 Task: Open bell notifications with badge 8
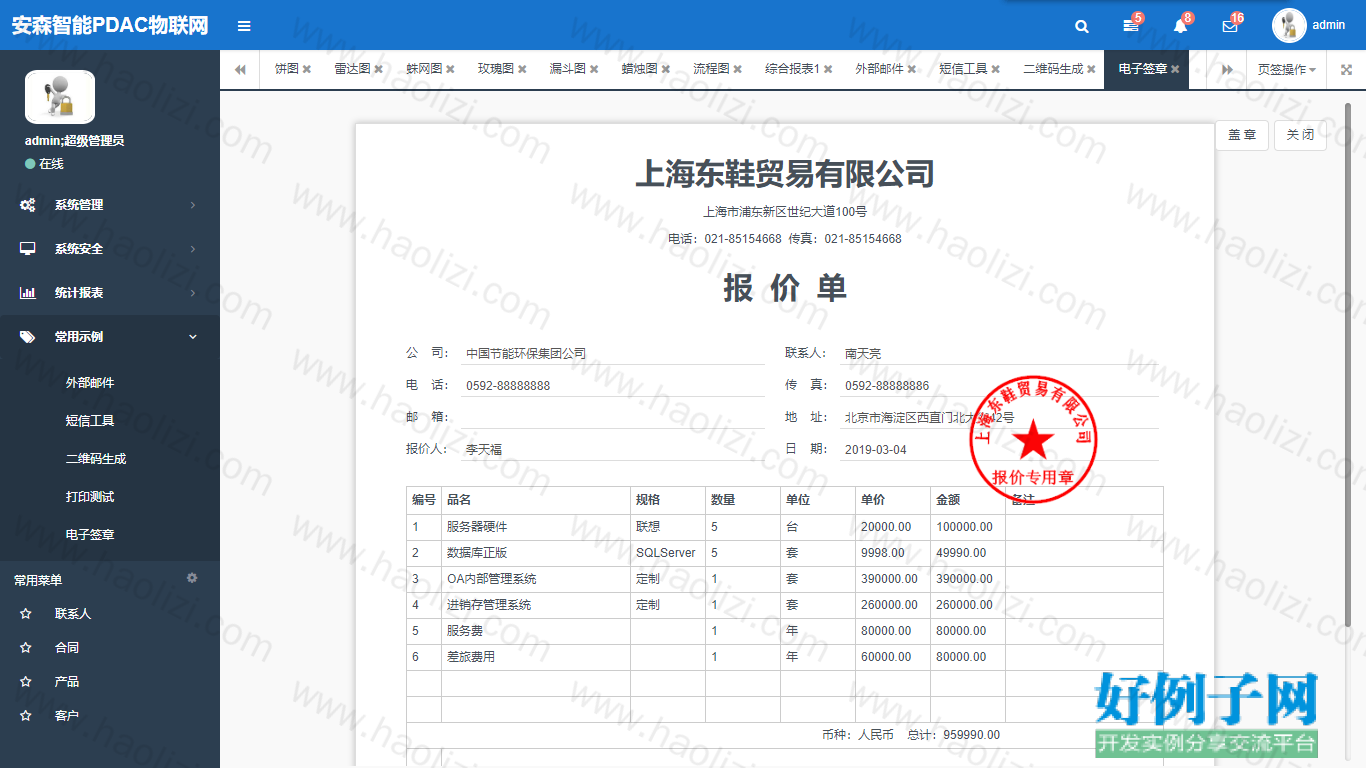point(1180,26)
